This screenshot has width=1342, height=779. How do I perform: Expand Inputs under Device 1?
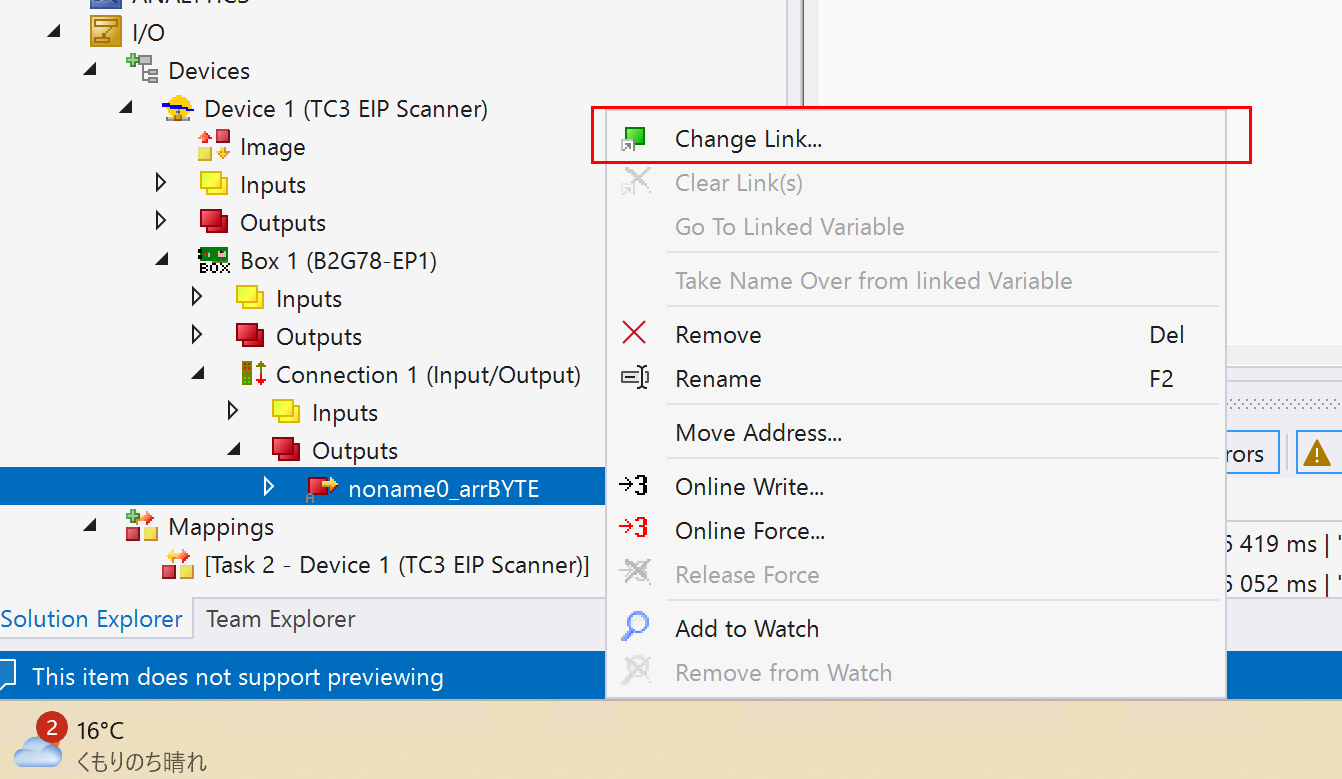click(x=161, y=184)
